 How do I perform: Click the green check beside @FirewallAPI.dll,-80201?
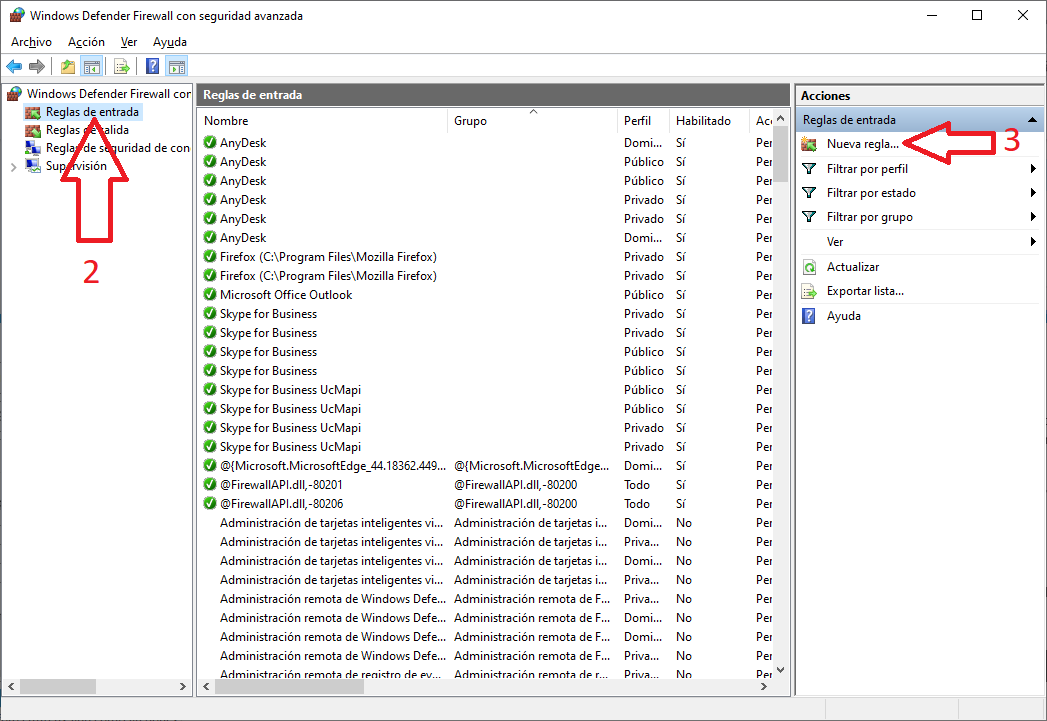pyautogui.click(x=210, y=485)
